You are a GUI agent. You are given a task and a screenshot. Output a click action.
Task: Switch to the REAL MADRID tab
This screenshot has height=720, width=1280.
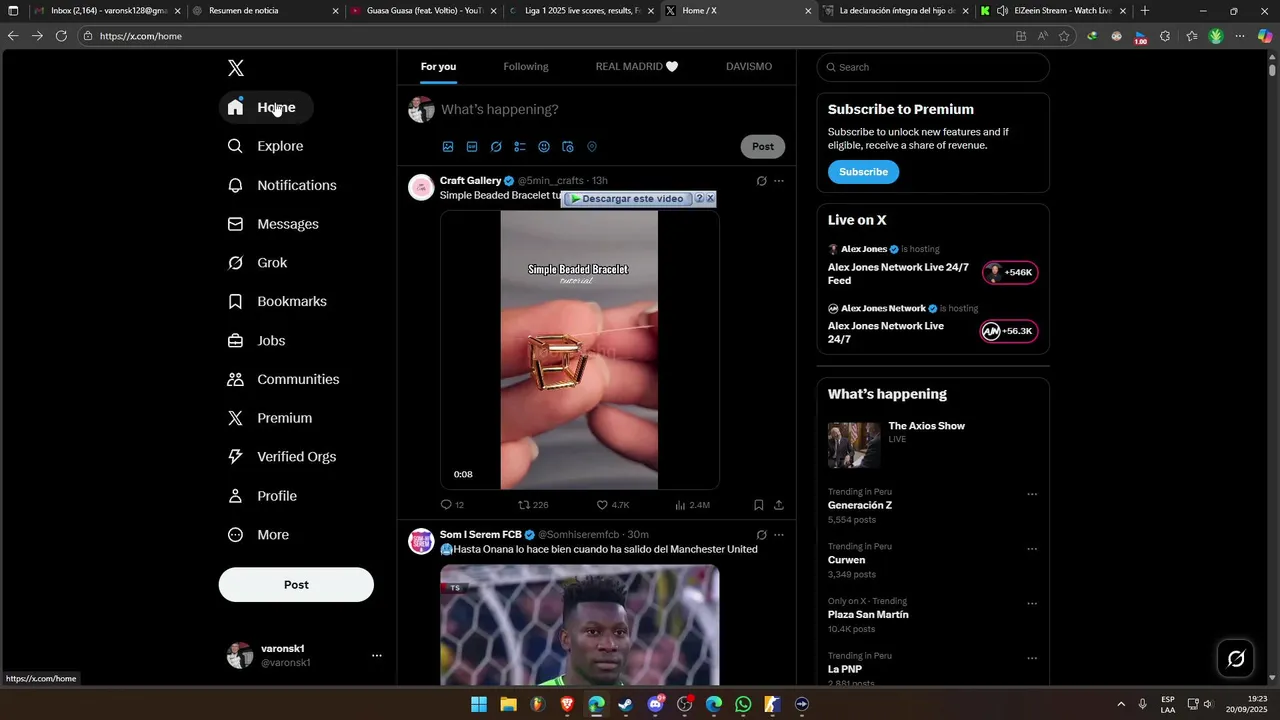point(637,66)
